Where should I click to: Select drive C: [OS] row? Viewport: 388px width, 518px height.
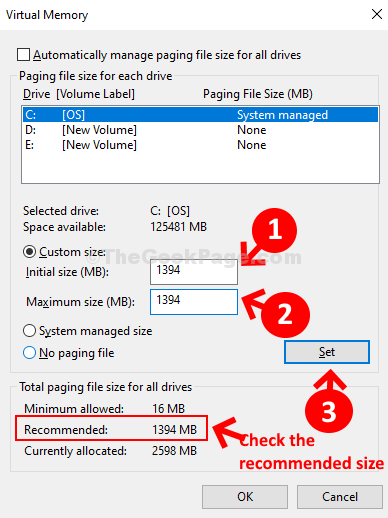(201, 115)
